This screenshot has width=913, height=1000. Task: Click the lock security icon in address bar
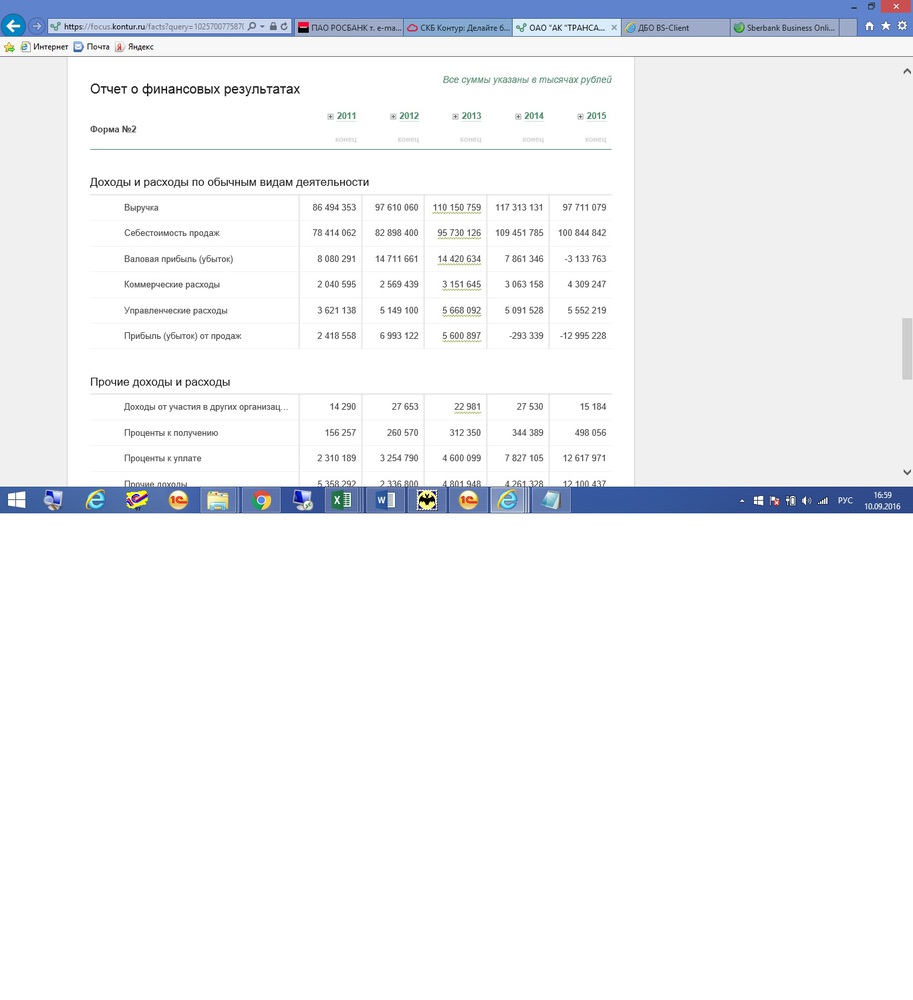coord(274,27)
